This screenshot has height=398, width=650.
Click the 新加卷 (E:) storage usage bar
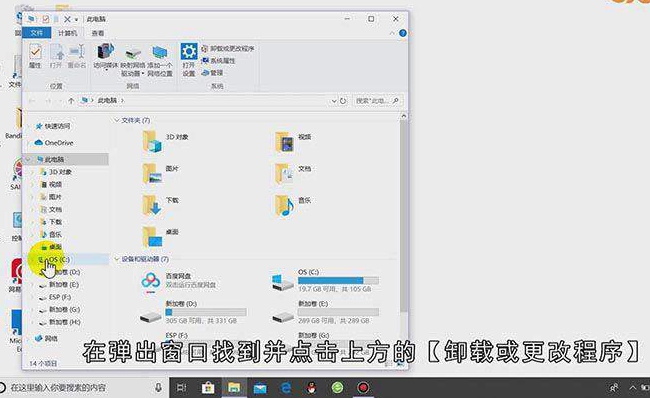pos(338,312)
